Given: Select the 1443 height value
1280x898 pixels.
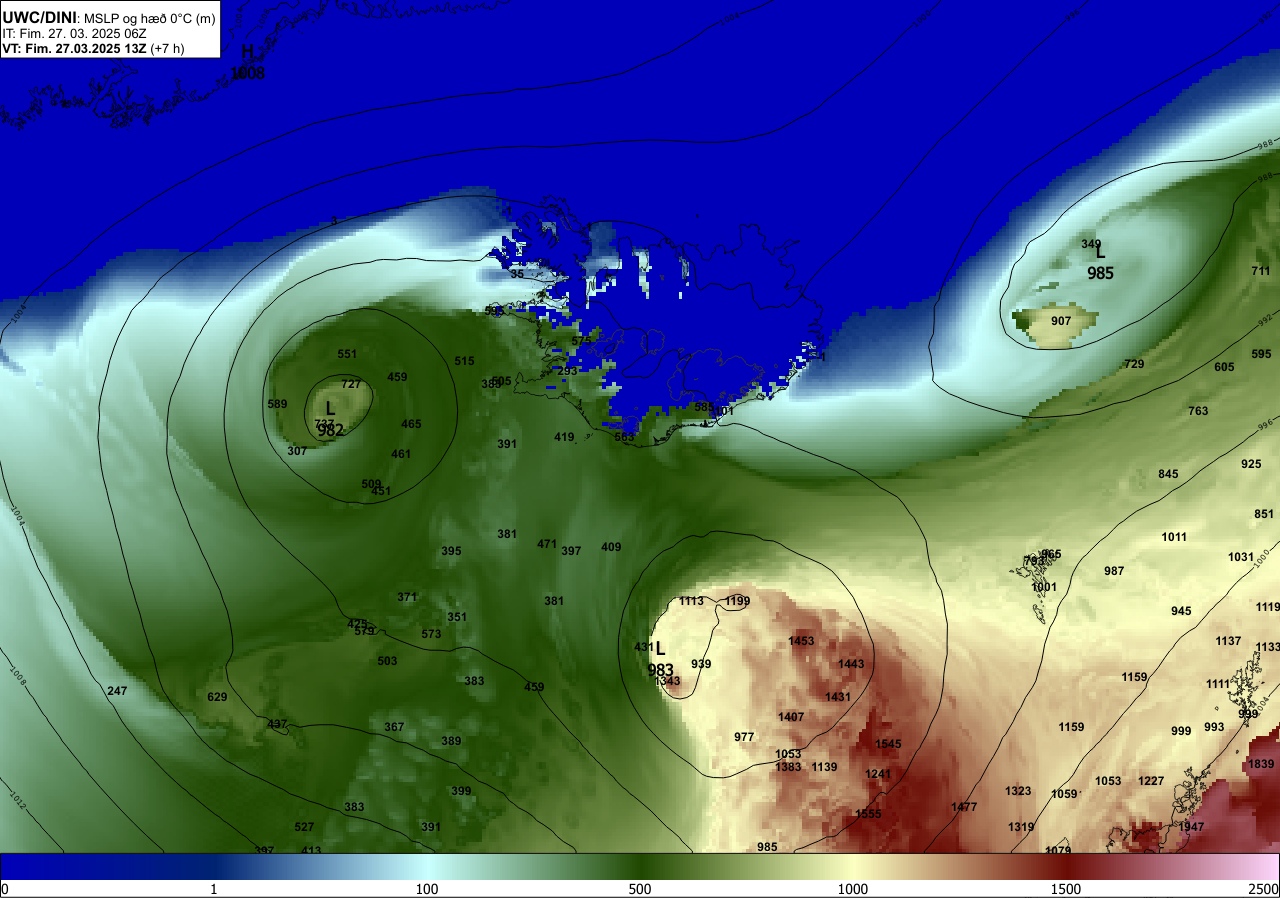Looking at the screenshot, I should 851,664.
